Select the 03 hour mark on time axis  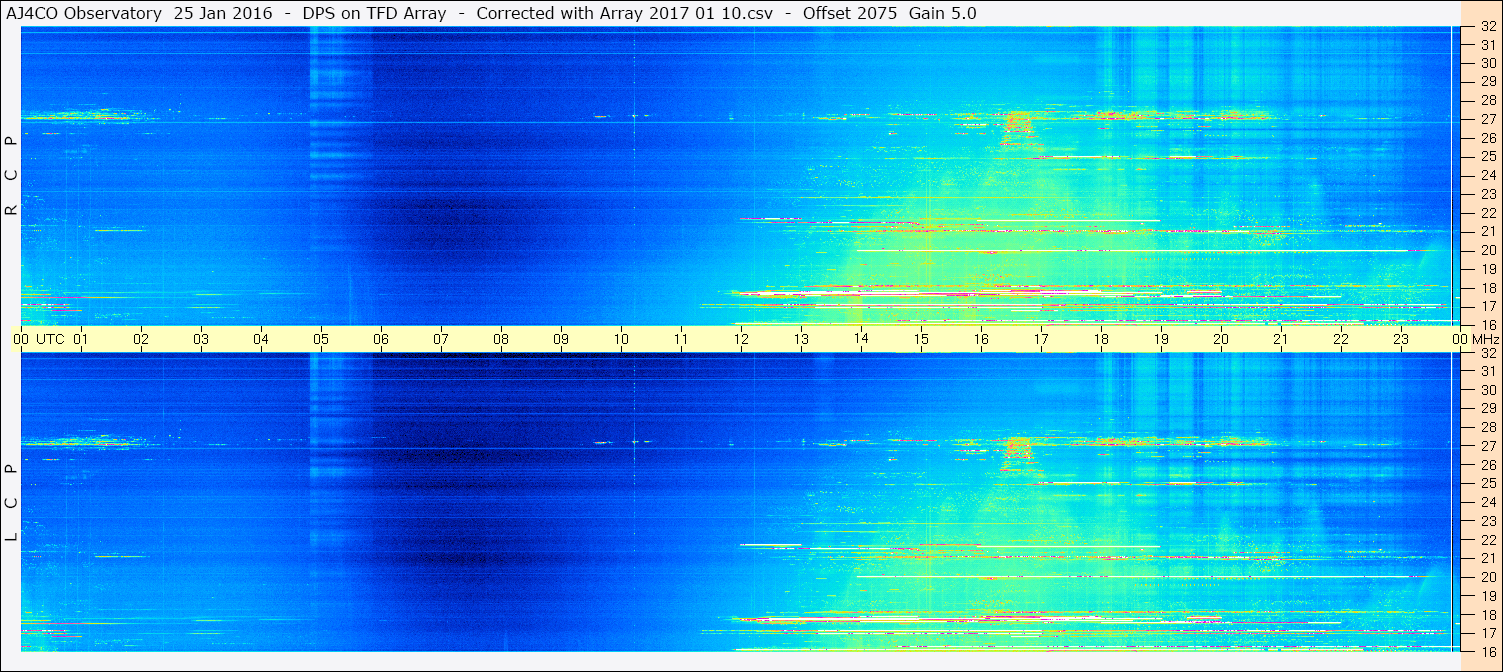[x=201, y=339]
